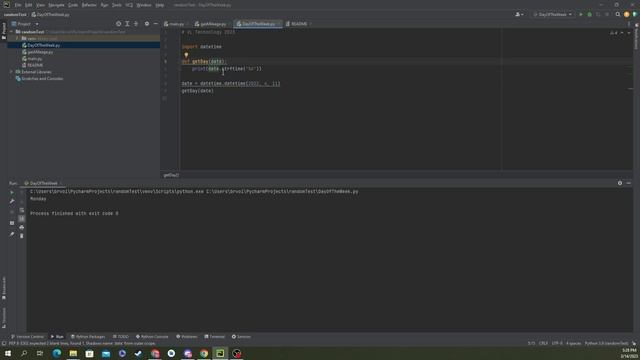Click the pin tab icon in Run panel
640x360 pixels.
tap(12, 234)
